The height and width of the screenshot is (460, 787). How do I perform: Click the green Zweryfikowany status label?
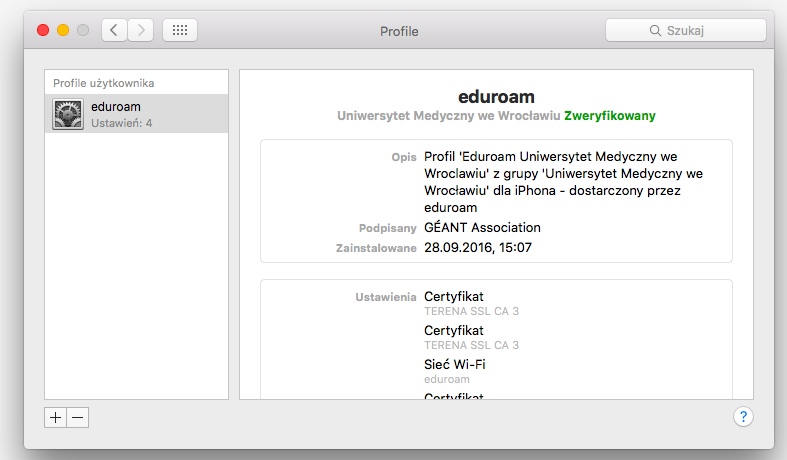click(609, 116)
